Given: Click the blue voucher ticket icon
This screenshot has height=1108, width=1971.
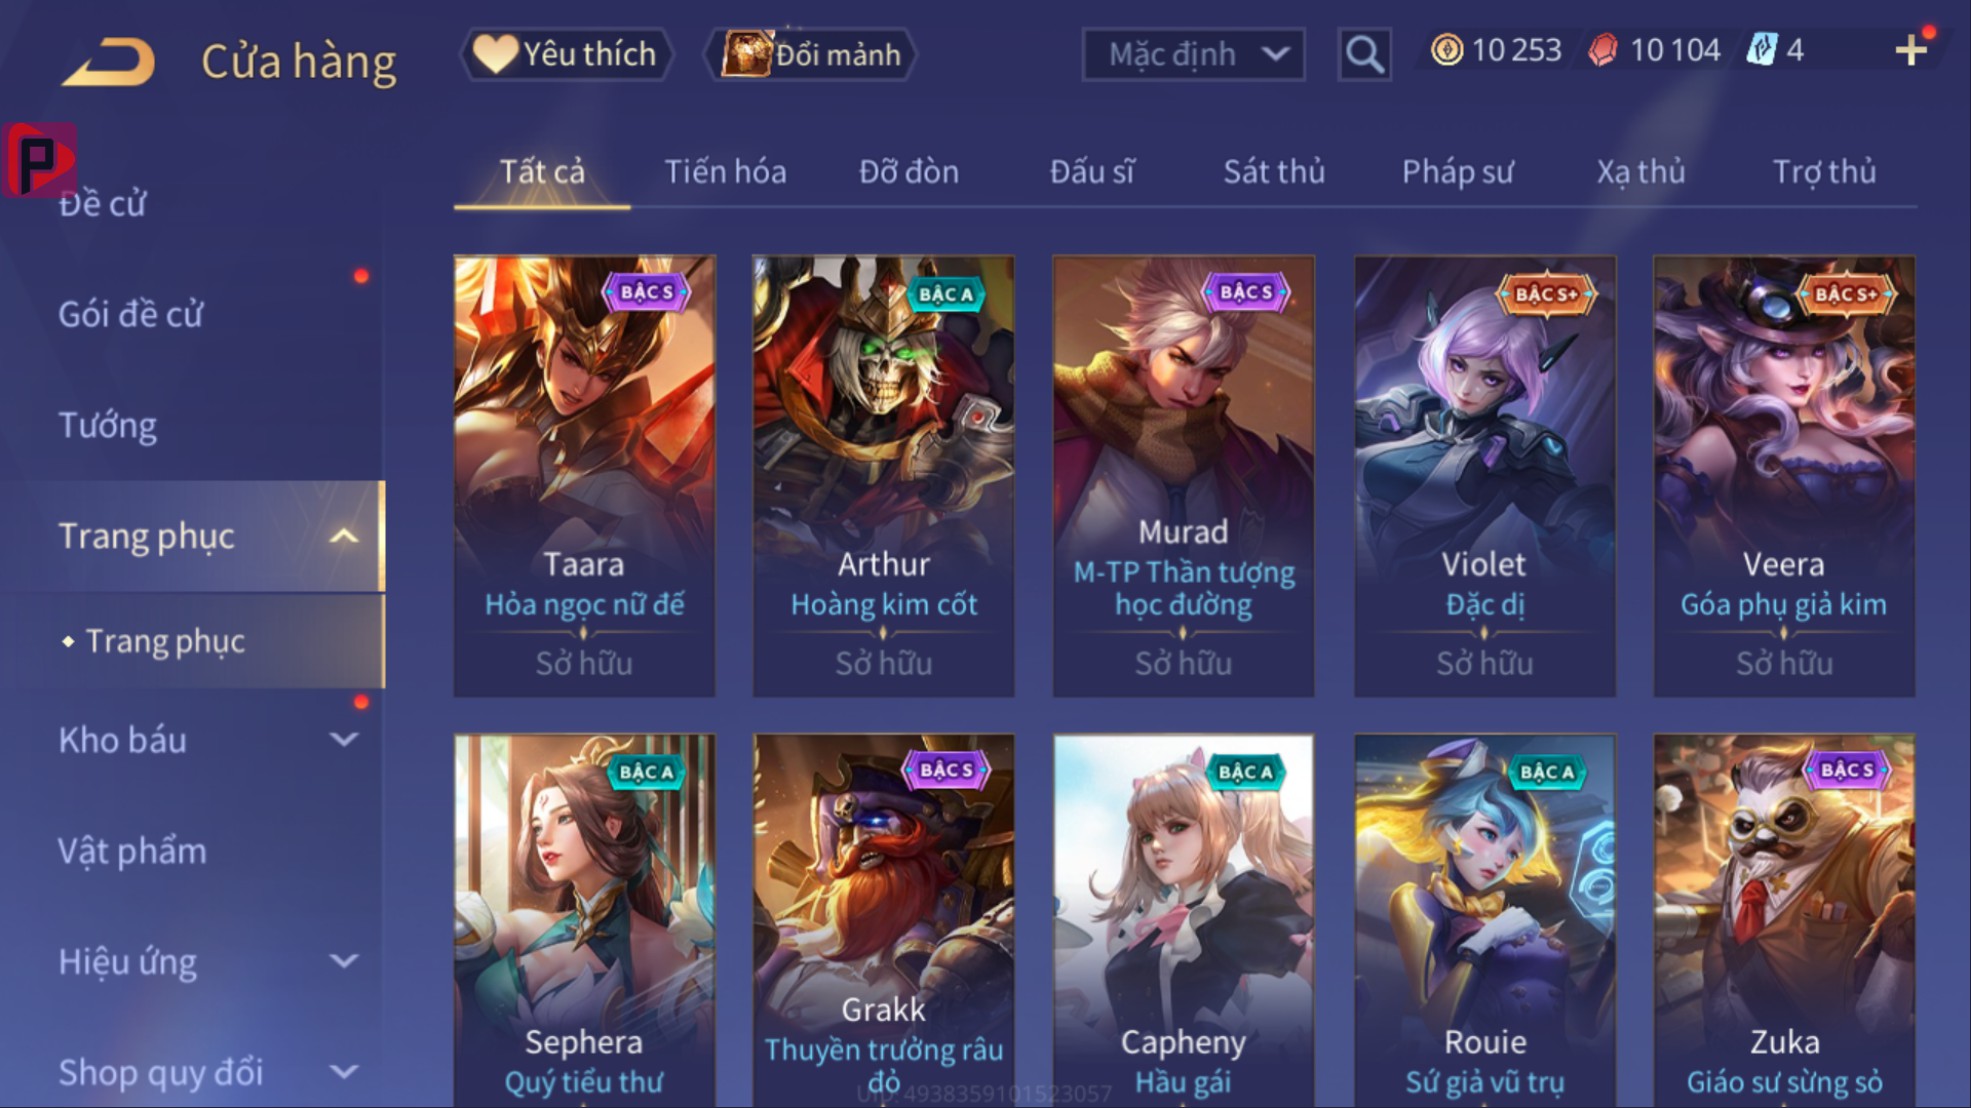Looking at the screenshot, I should tap(1762, 50).
